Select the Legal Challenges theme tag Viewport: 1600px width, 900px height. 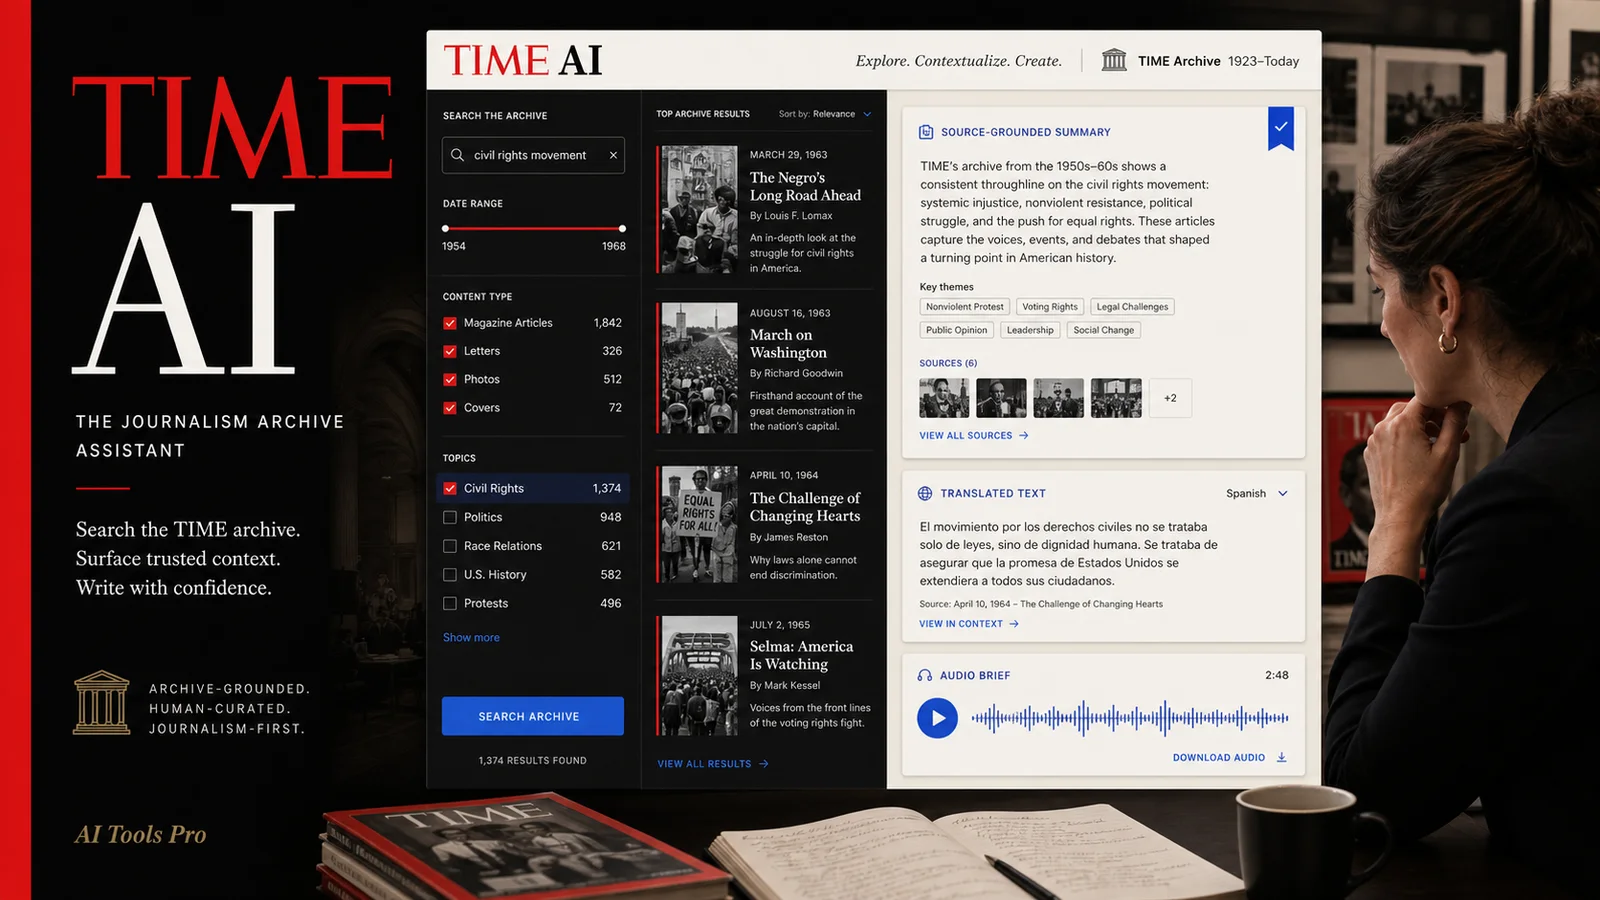pos(1132,307)
